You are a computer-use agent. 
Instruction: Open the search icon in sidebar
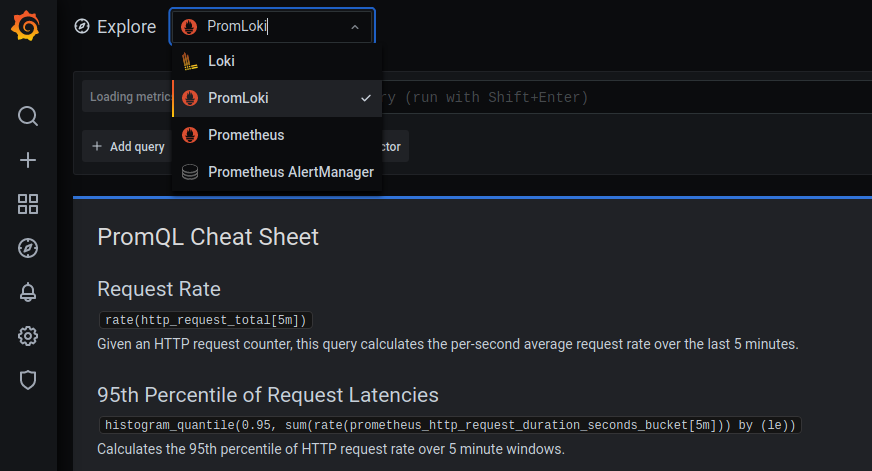click(28, 116)
